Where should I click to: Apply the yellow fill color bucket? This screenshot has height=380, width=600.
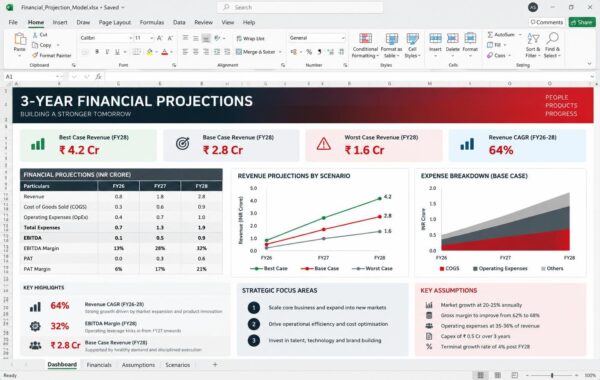tap(150, 52)
